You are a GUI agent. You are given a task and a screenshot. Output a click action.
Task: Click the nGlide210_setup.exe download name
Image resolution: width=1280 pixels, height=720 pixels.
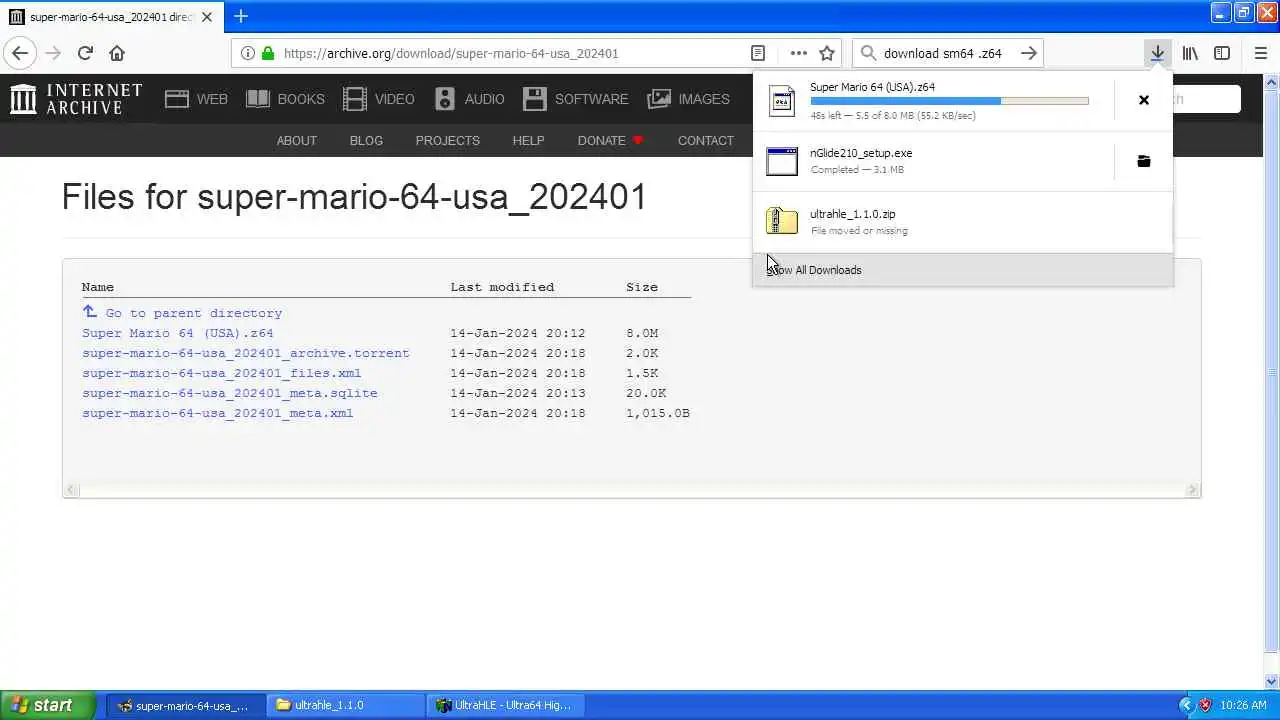click(x=861, y=153)
